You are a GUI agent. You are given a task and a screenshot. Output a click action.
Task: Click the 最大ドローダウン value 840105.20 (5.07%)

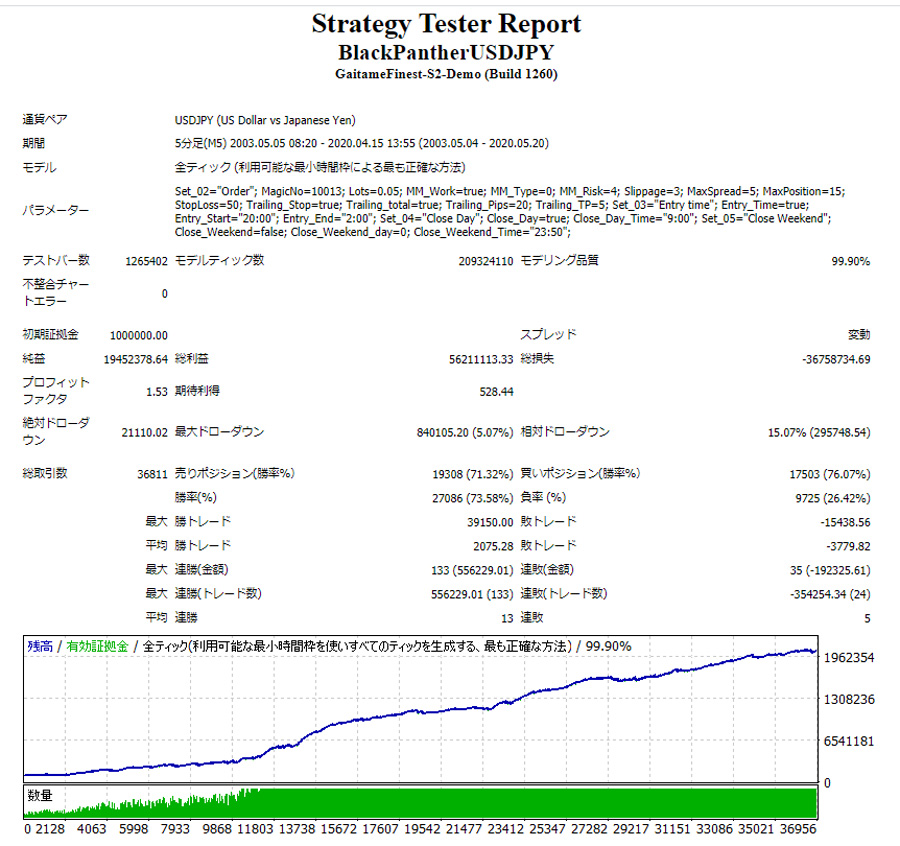point(465,433)
